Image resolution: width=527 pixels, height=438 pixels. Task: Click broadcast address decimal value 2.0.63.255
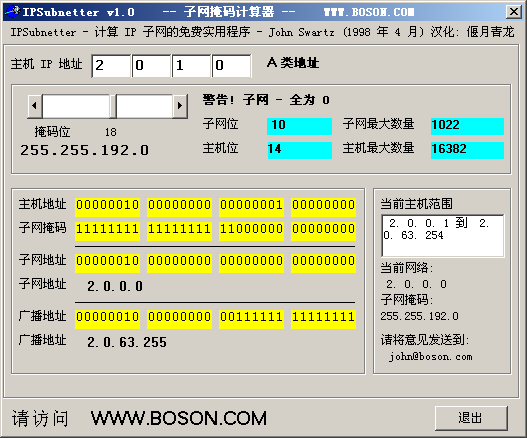click(x=127, y=342)
